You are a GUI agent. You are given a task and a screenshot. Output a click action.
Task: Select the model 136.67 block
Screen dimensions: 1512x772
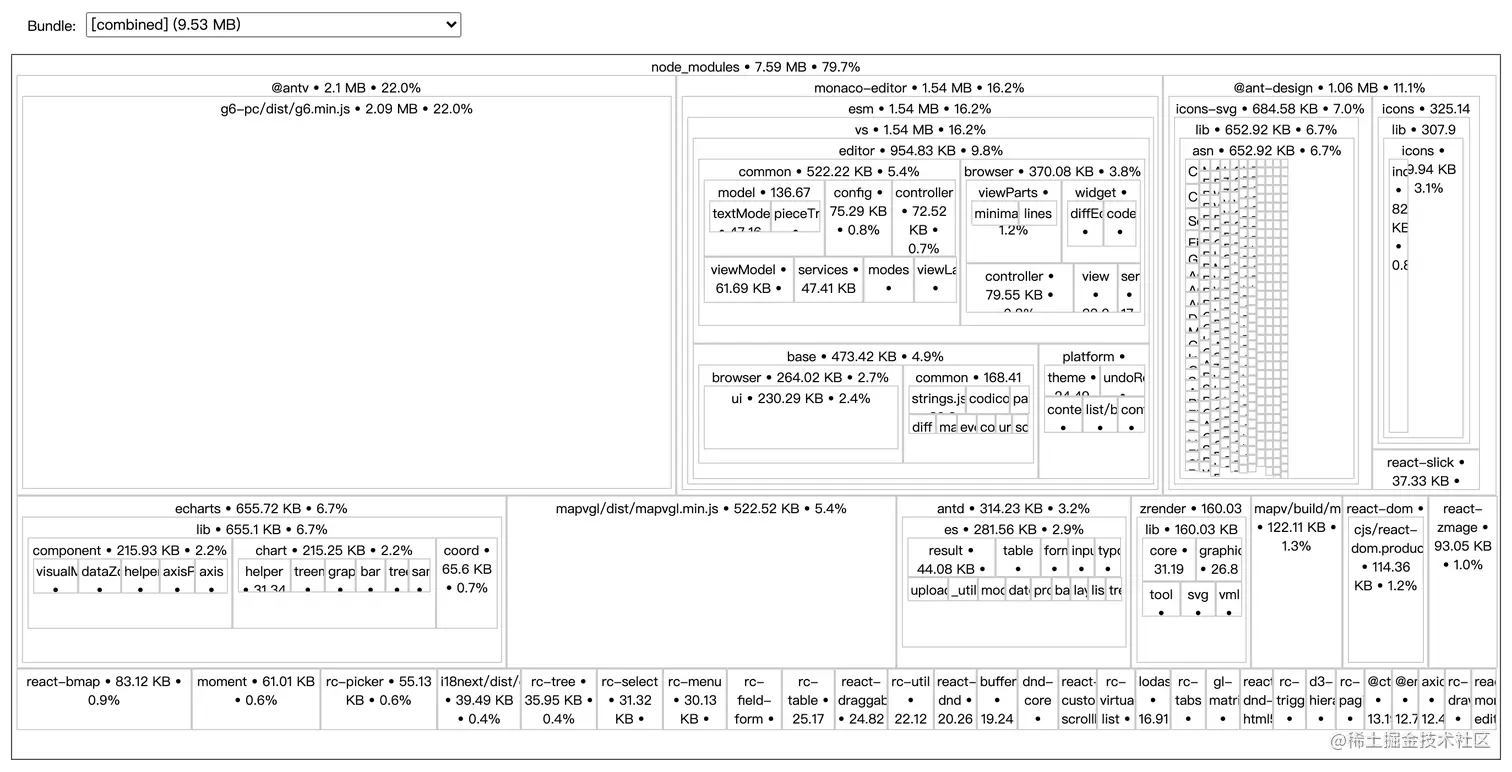[764, 218]
